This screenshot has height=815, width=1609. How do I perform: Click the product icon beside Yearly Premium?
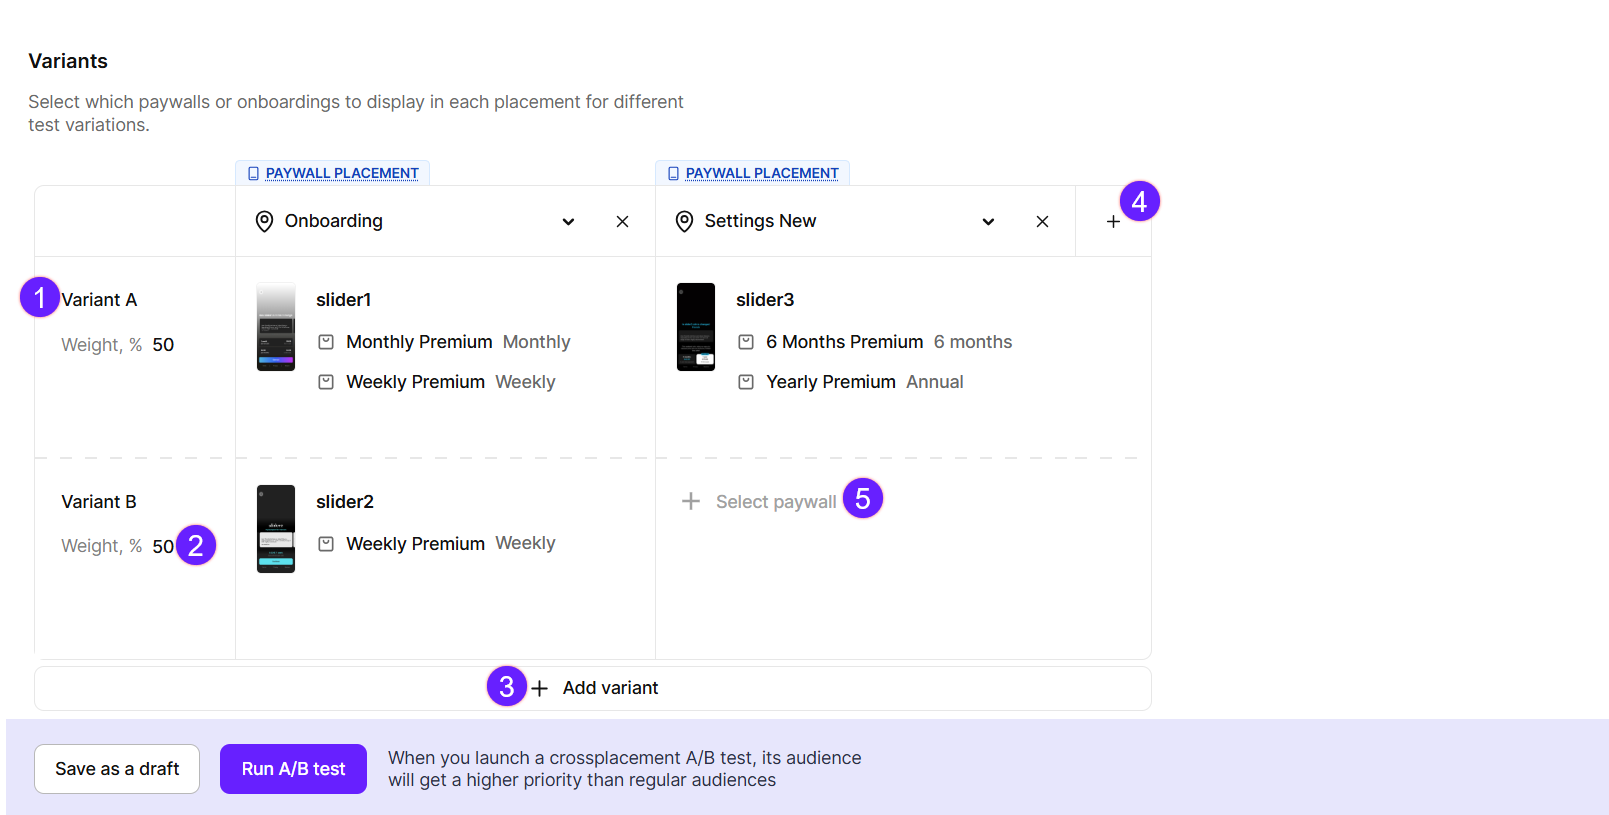pyautogui.click(x=746, y=382)
